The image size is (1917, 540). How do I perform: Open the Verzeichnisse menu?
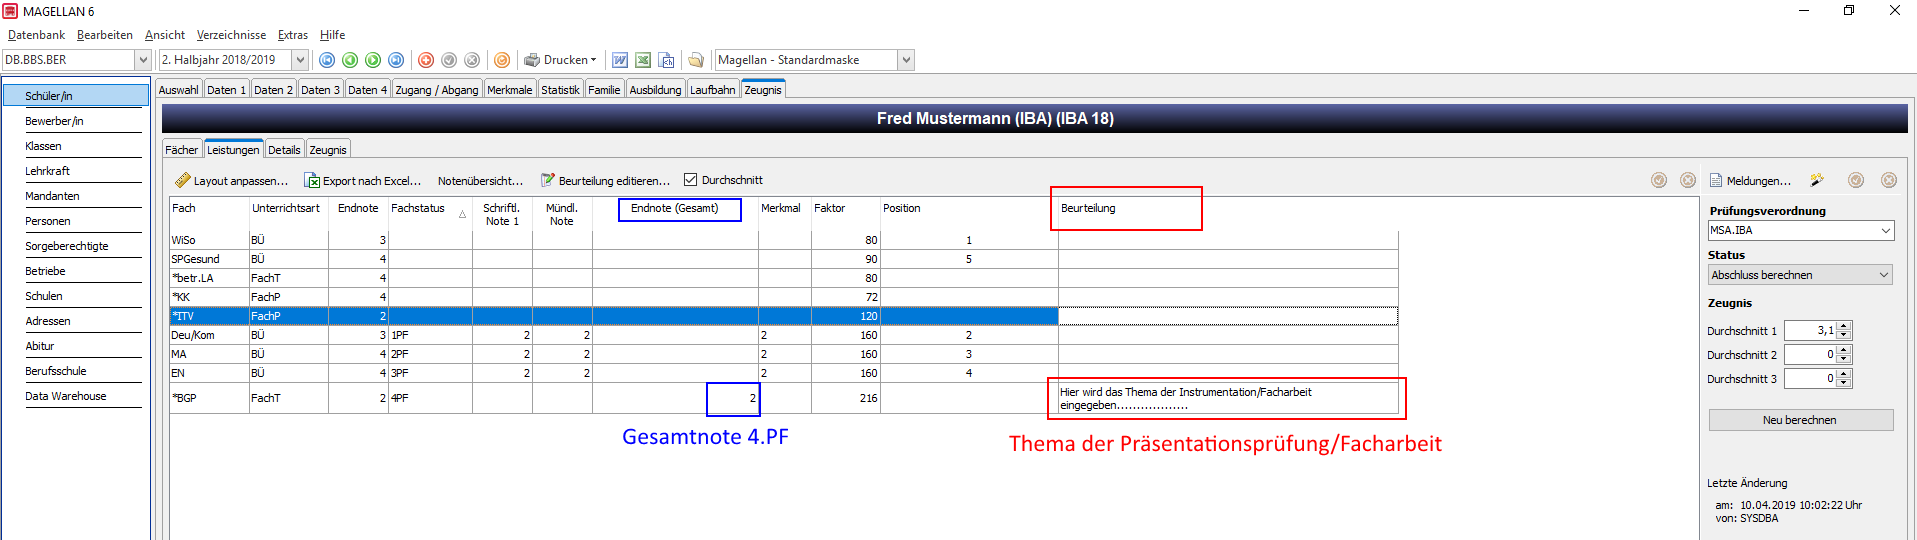(231, 35)
